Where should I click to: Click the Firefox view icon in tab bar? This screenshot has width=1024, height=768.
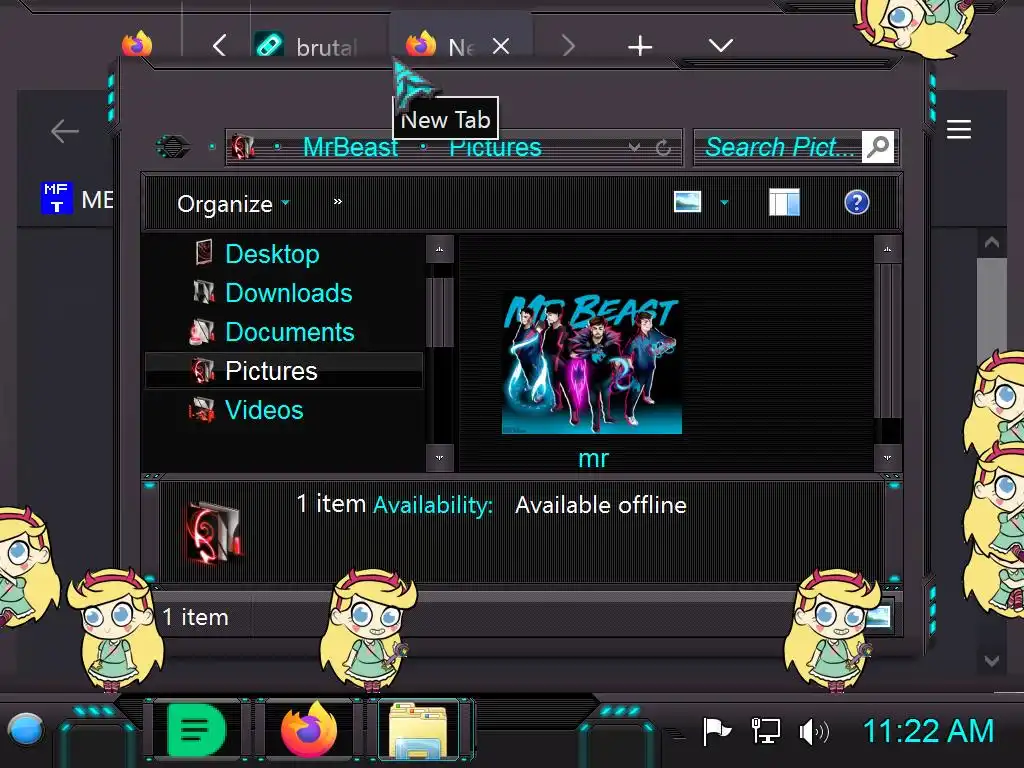pyautogui.click(x=137, y=45)
